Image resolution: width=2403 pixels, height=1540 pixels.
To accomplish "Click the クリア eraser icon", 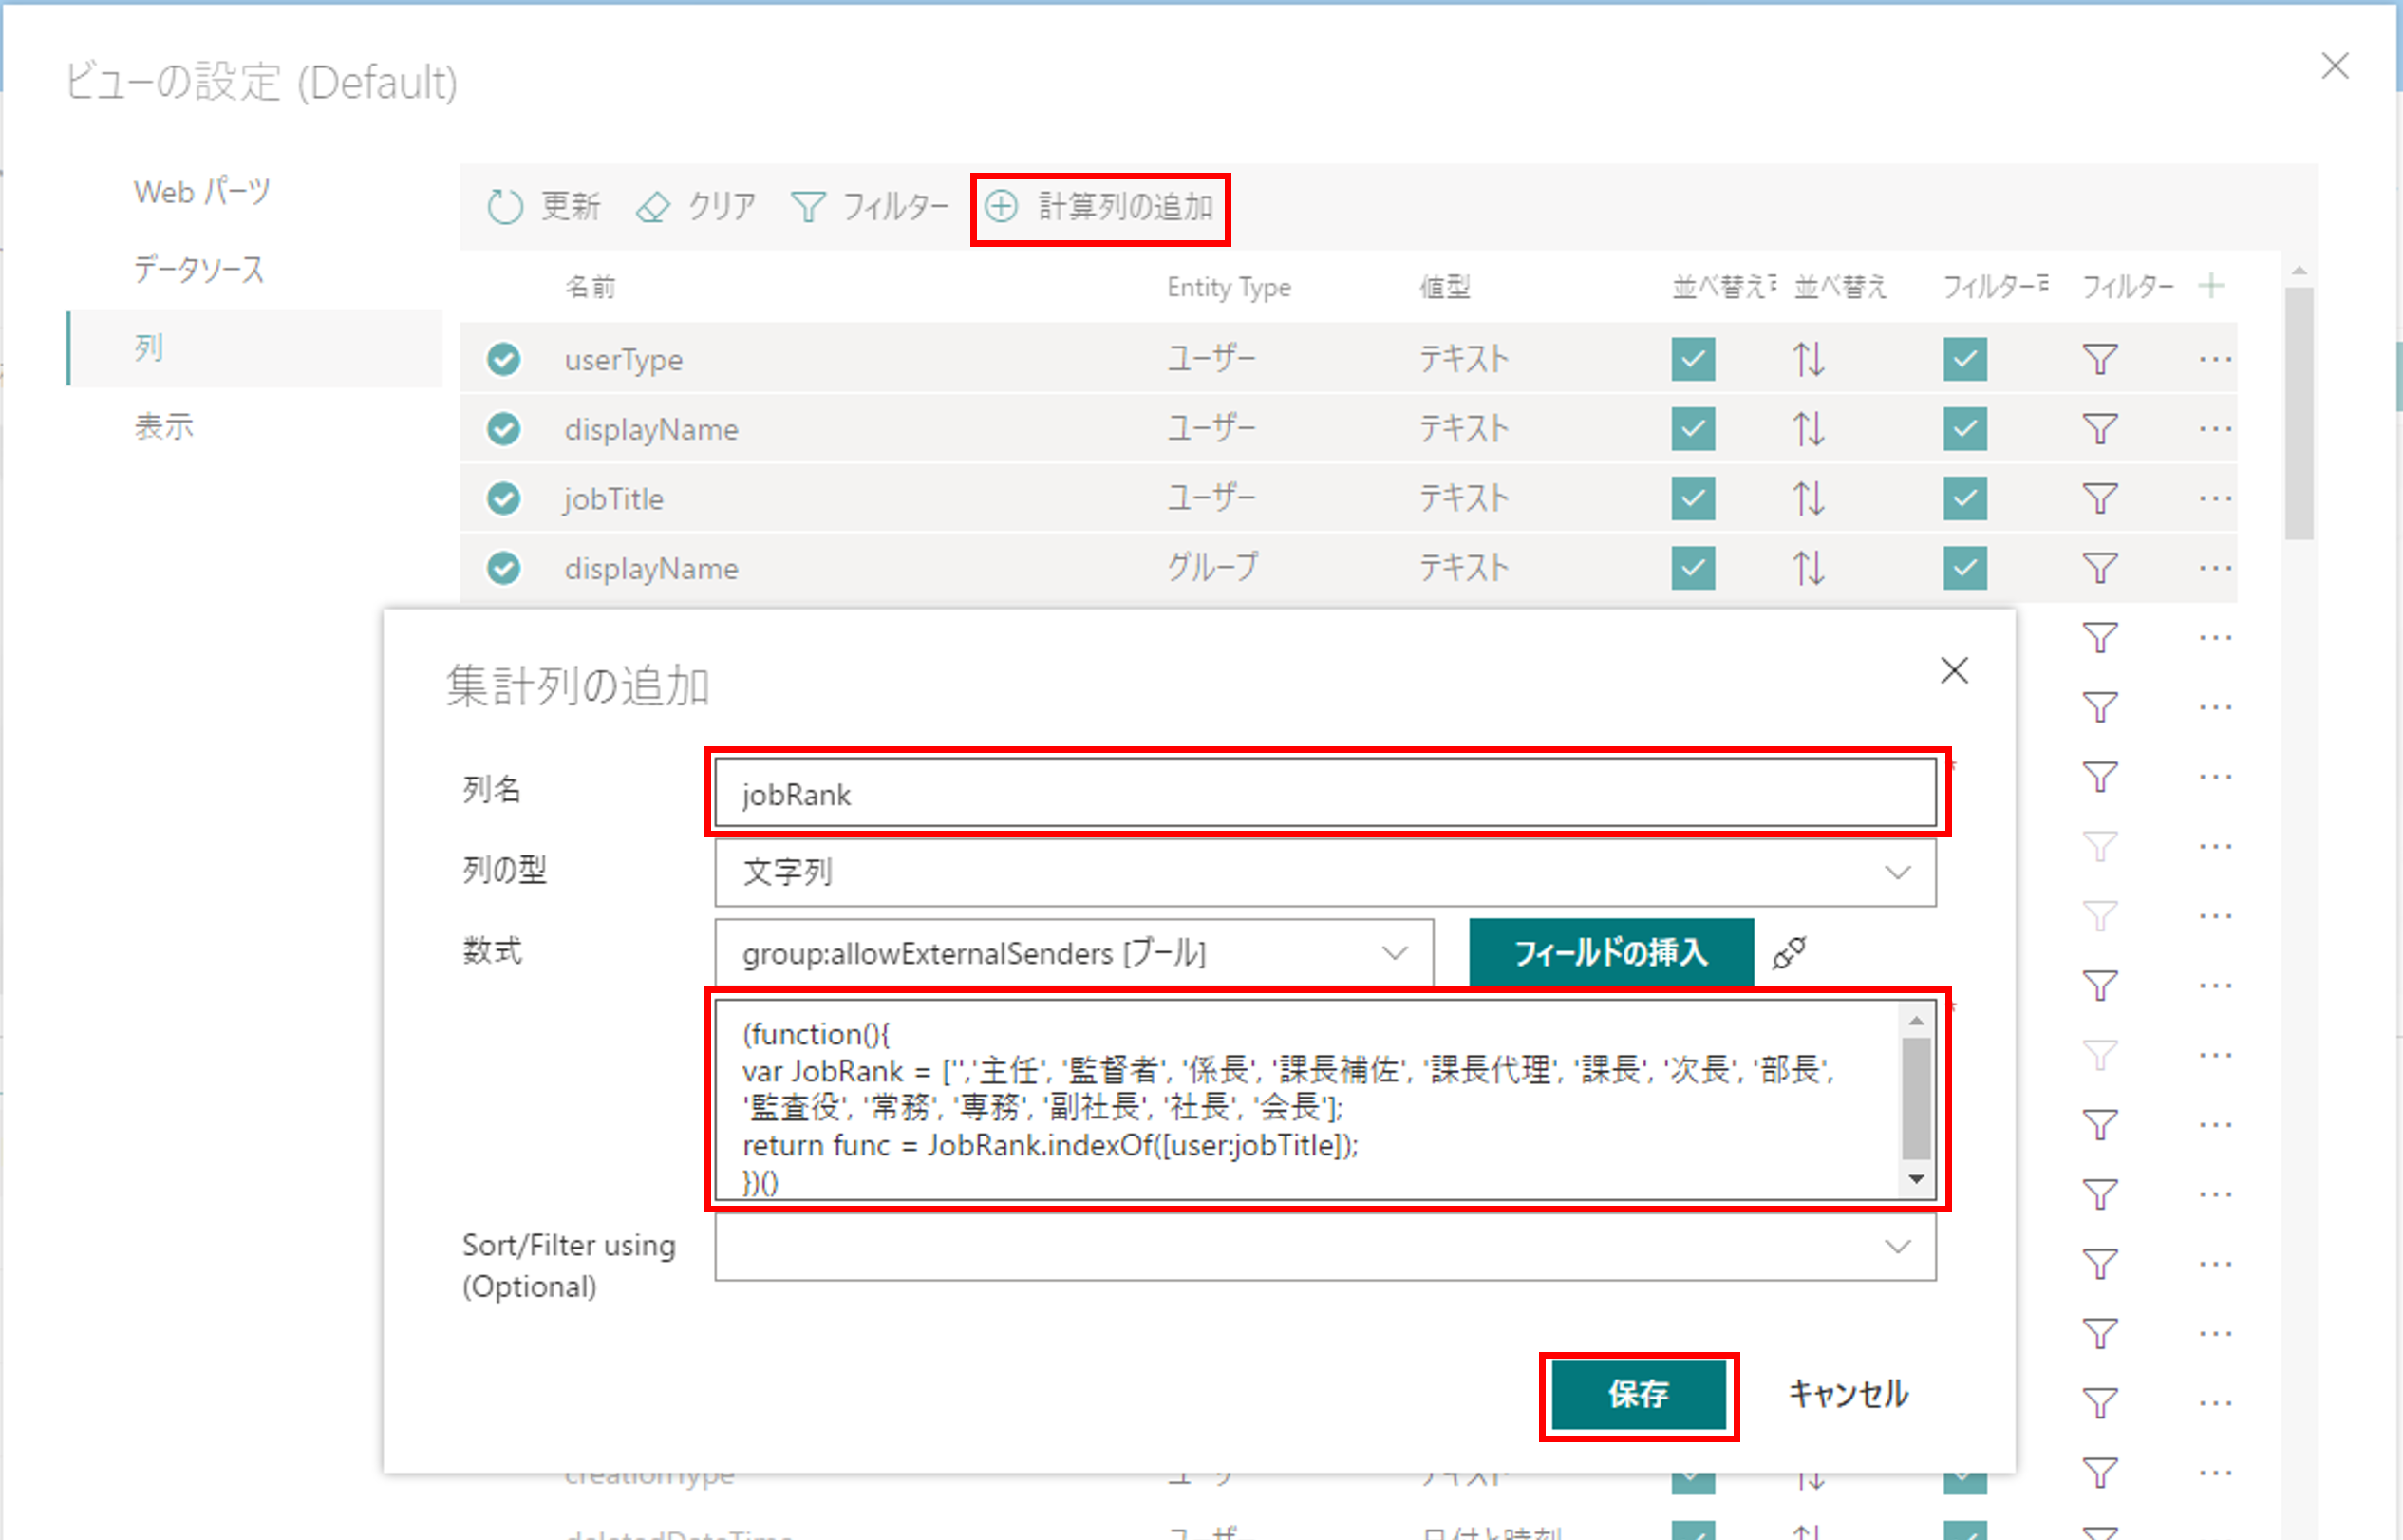I will (x=653, y=207).
